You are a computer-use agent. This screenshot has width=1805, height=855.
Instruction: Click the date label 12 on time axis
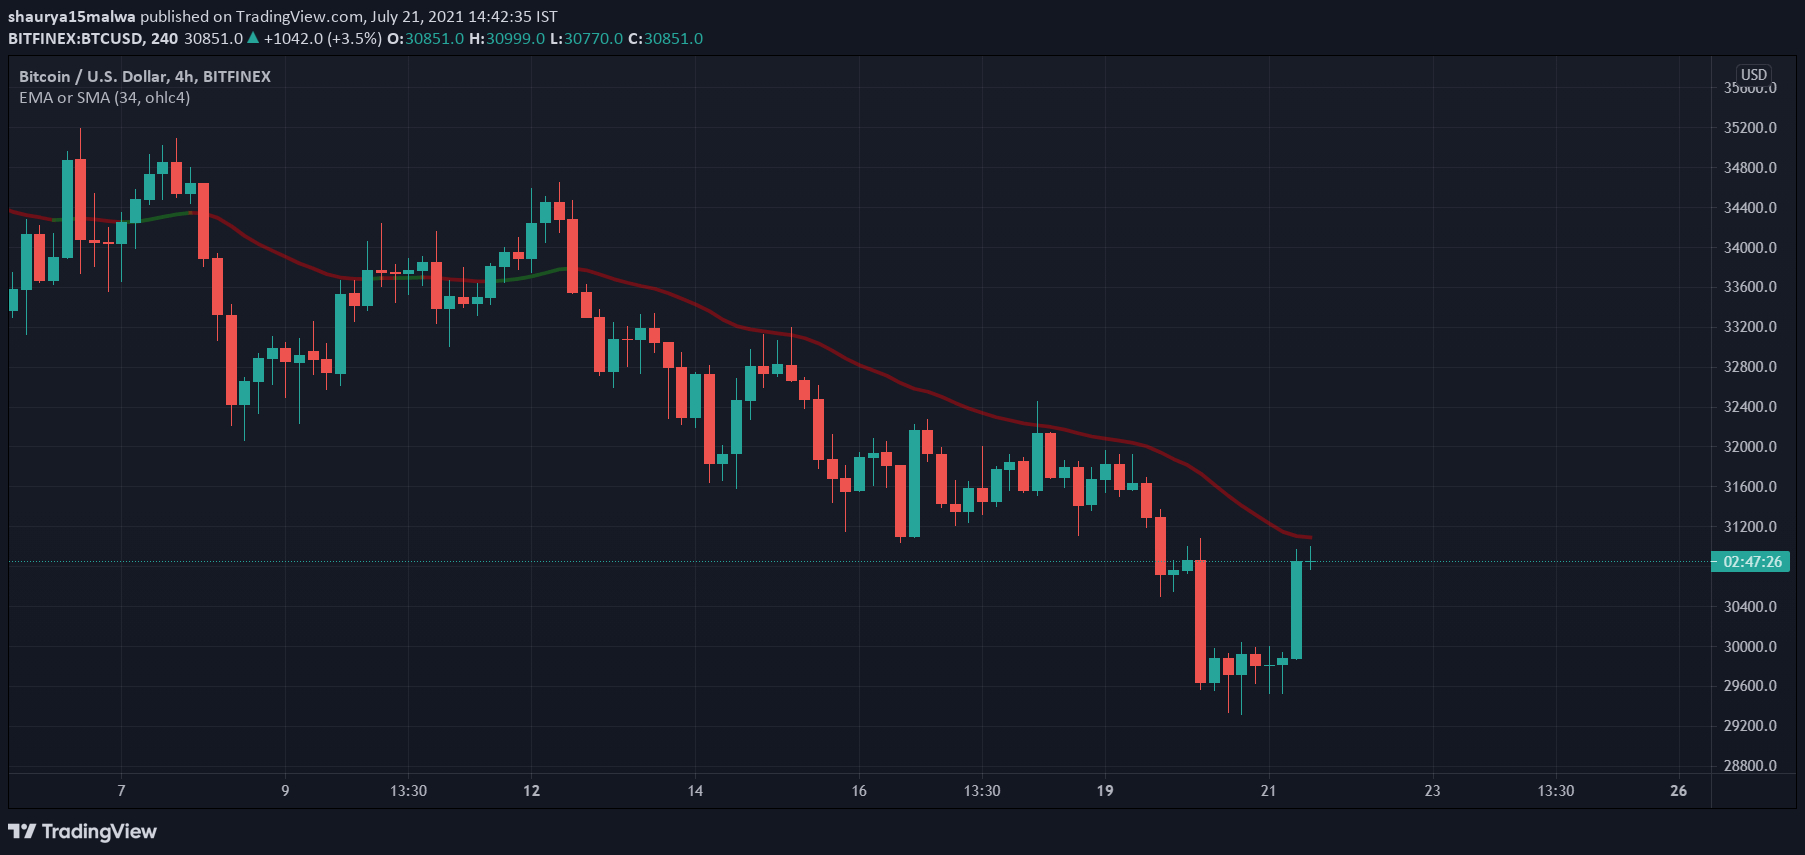(532, 791)
